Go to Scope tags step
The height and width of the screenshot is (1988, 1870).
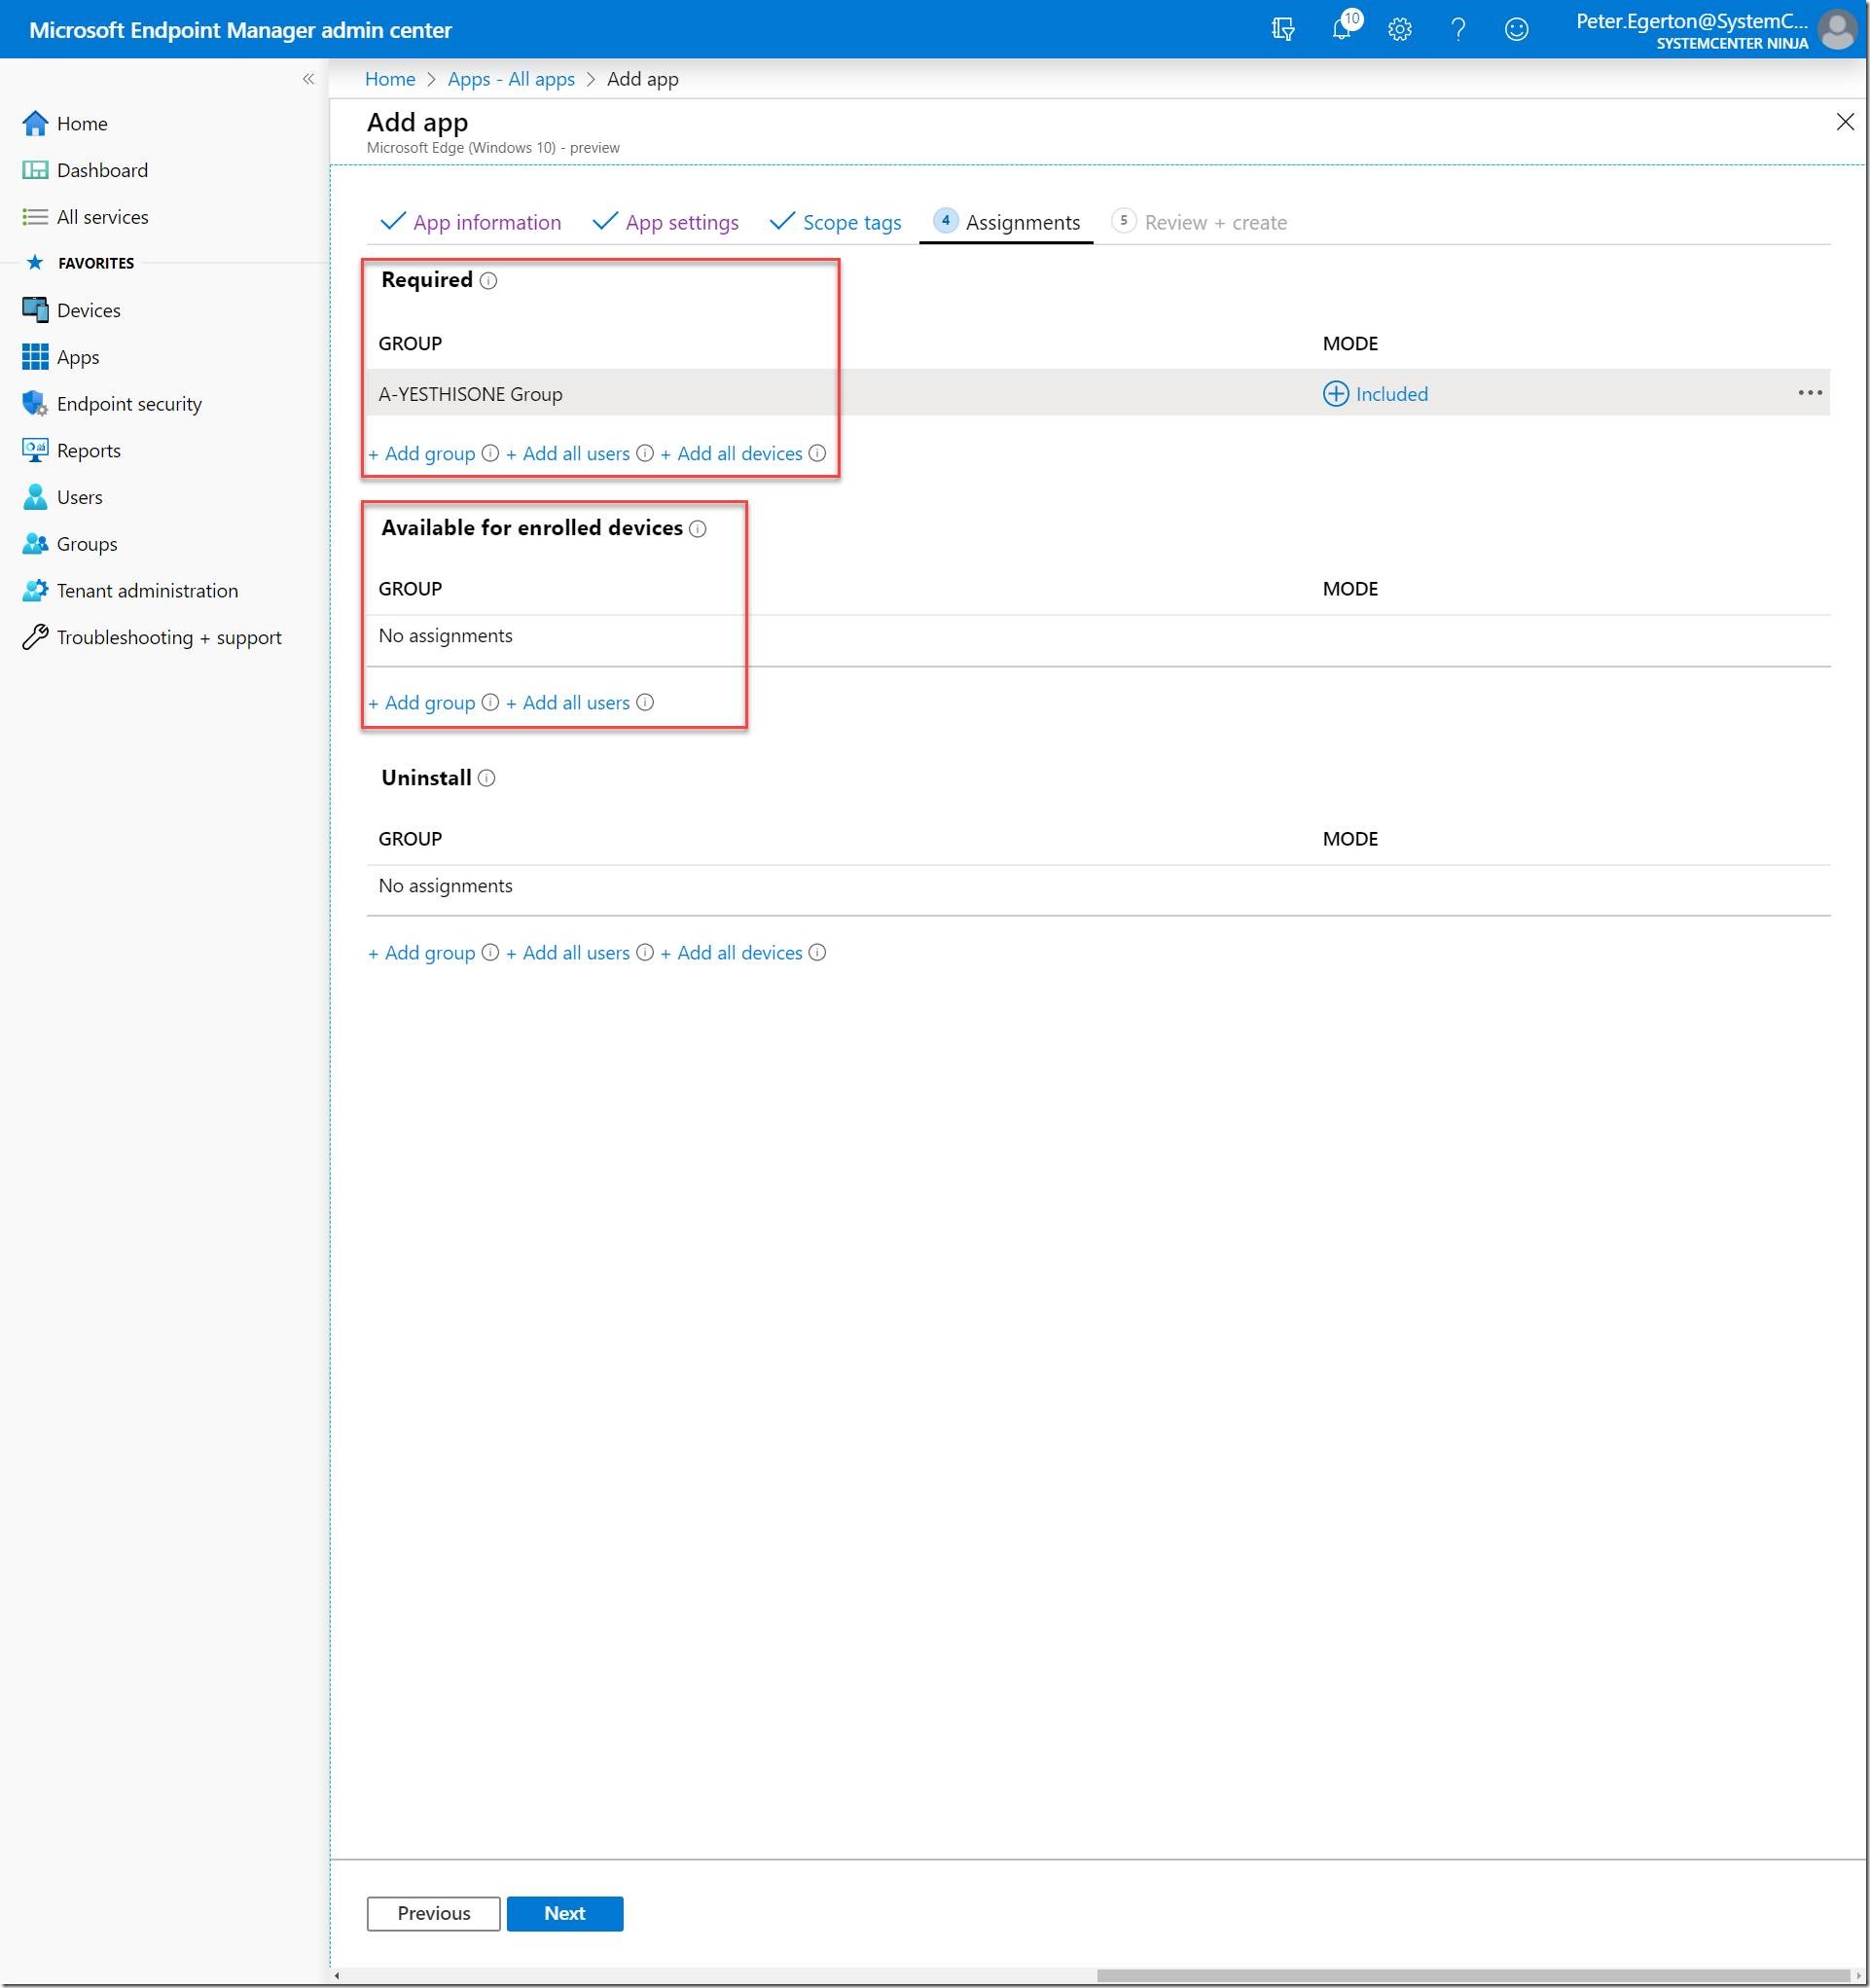pyautogui.click(x=851, y=223)
